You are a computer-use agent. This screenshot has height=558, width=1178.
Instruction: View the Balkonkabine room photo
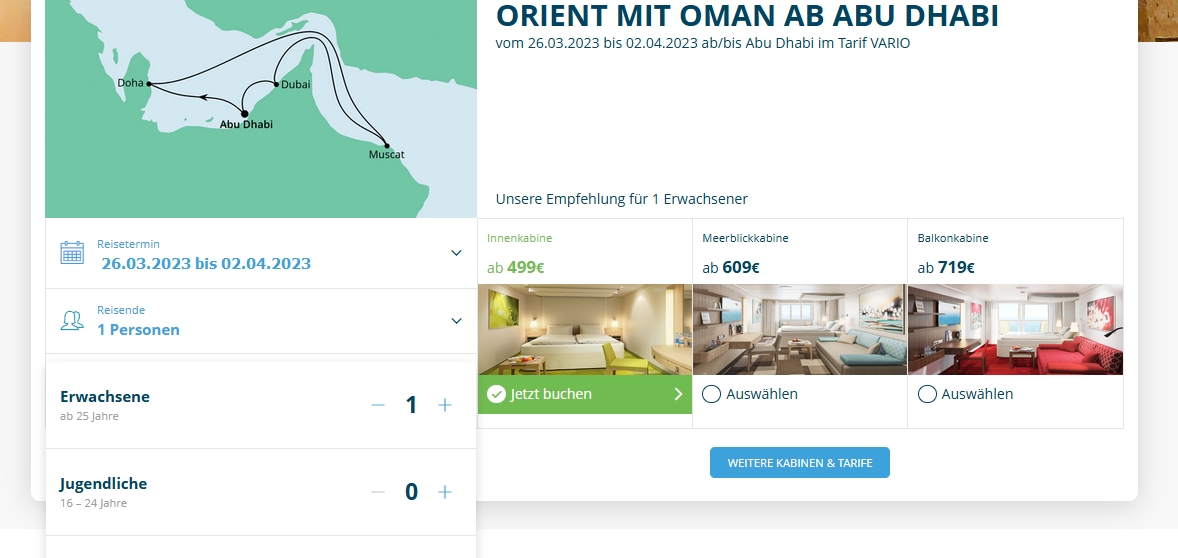1015,329
